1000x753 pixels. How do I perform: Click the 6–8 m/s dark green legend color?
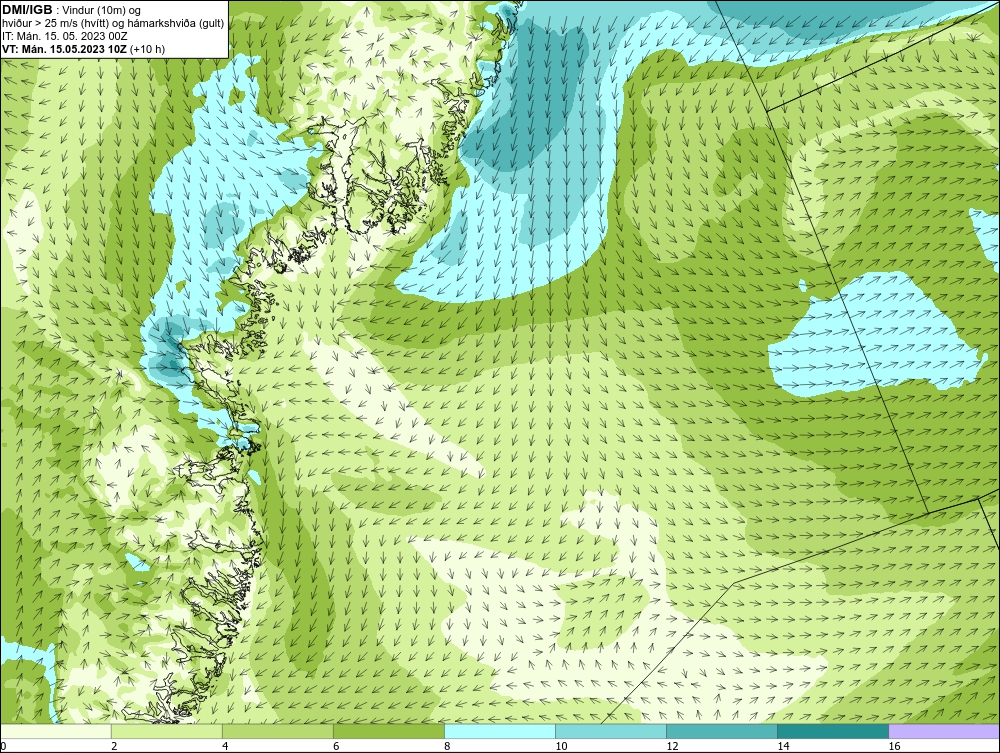(x=389, y=731)
